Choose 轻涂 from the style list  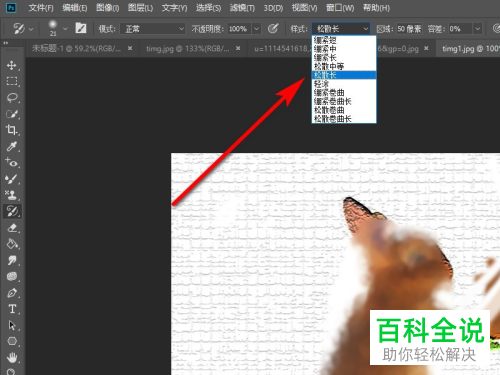344,84
